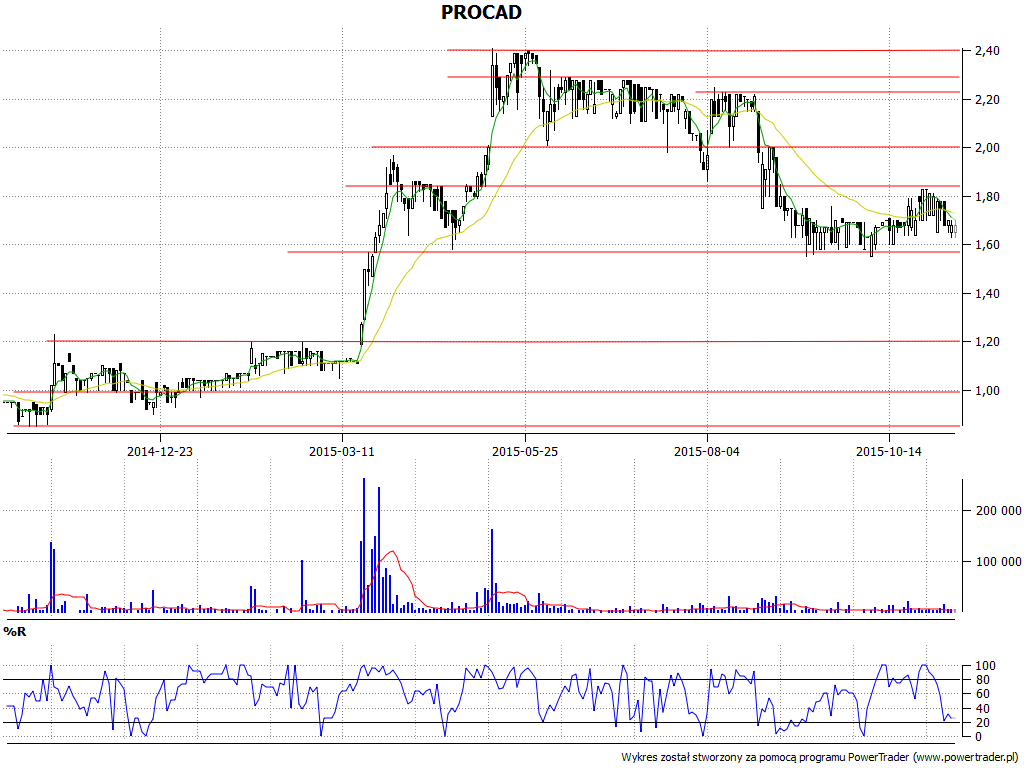Click the 2,00 price axis label

coord(987,148)
